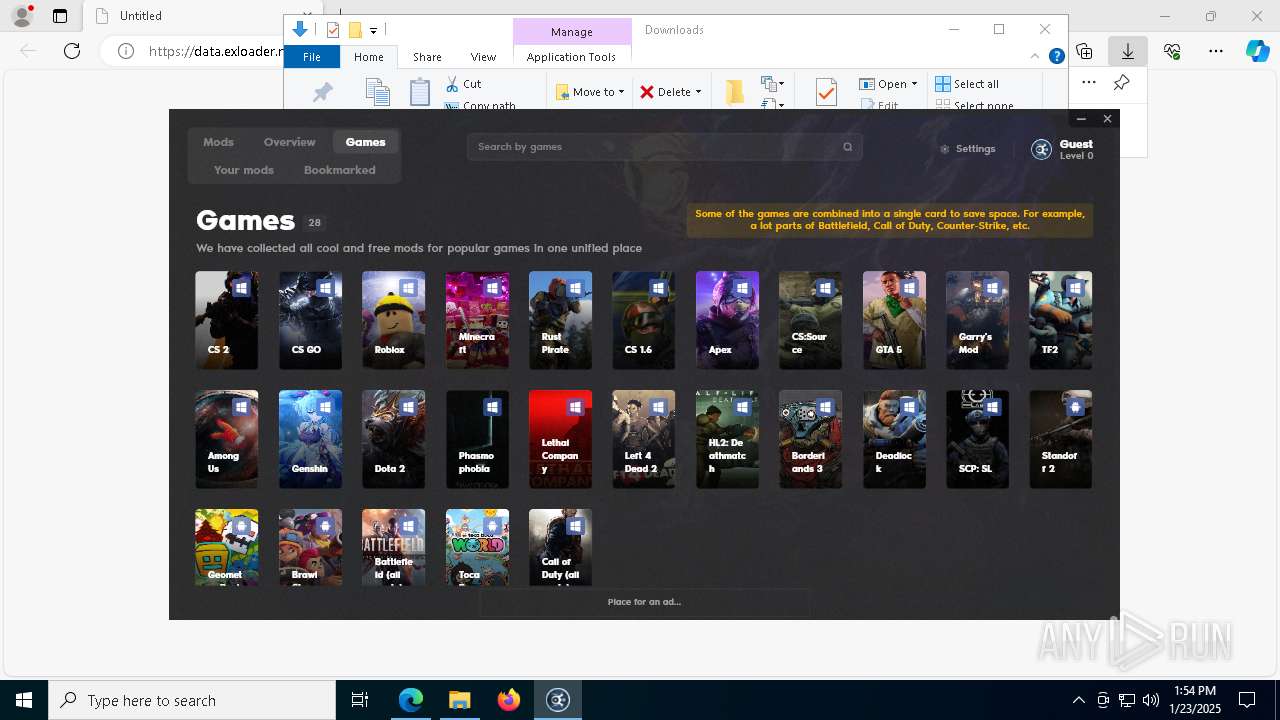Click Cut in the File Explorer ribbon

(463, 84)
